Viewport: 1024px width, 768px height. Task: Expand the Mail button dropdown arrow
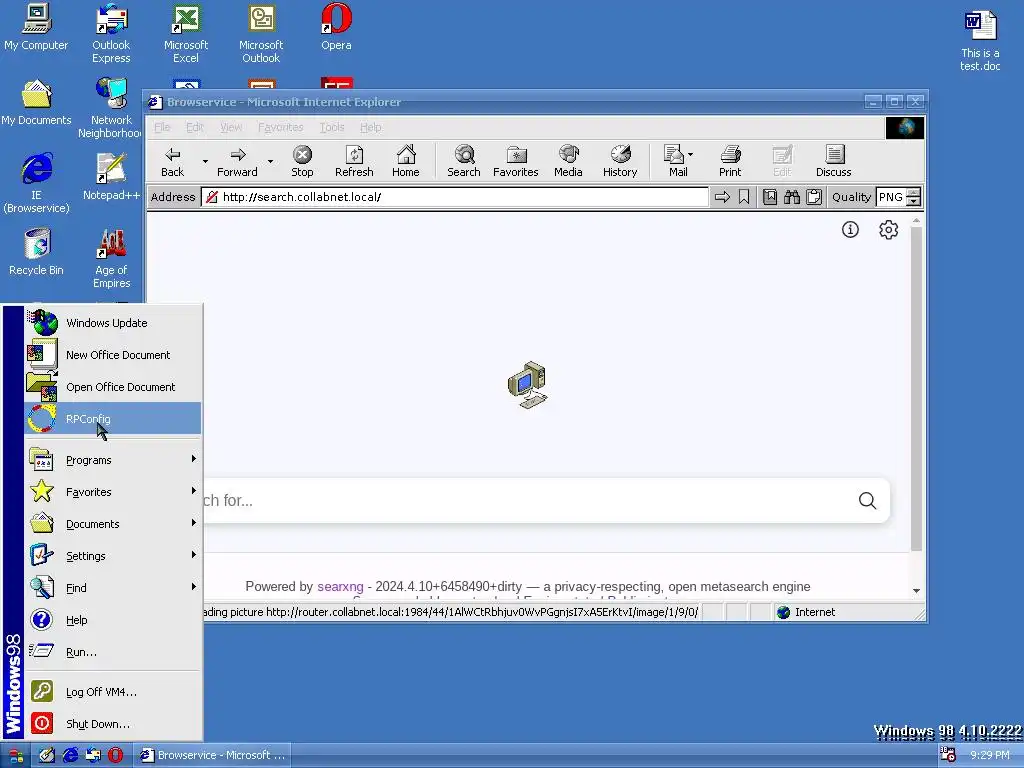[x=691, y=155]
